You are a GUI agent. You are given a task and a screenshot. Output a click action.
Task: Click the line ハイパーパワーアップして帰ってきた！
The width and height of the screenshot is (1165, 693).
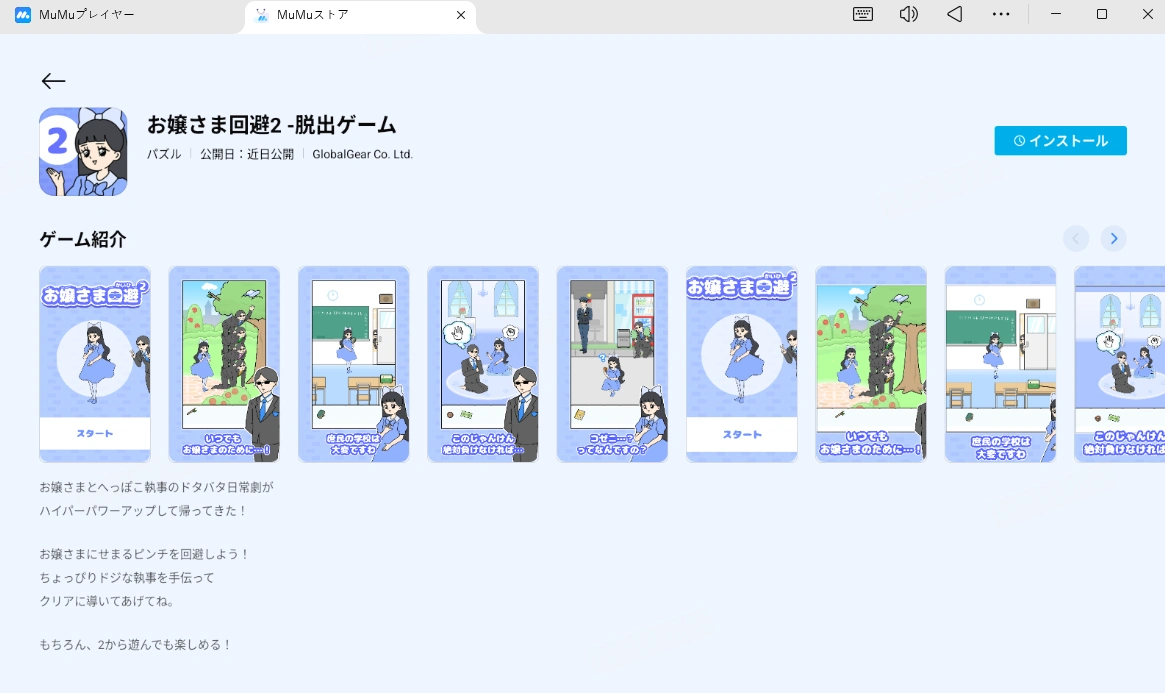143,510
